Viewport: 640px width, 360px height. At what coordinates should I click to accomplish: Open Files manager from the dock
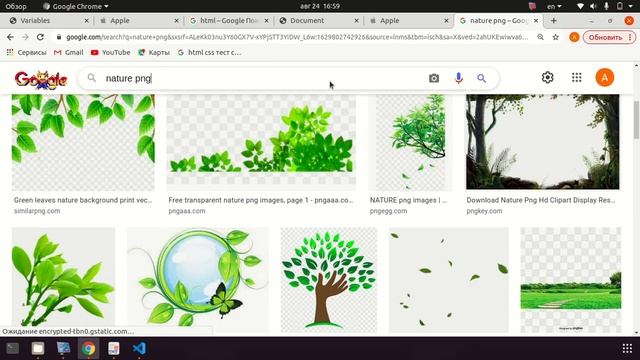[38, 348]
